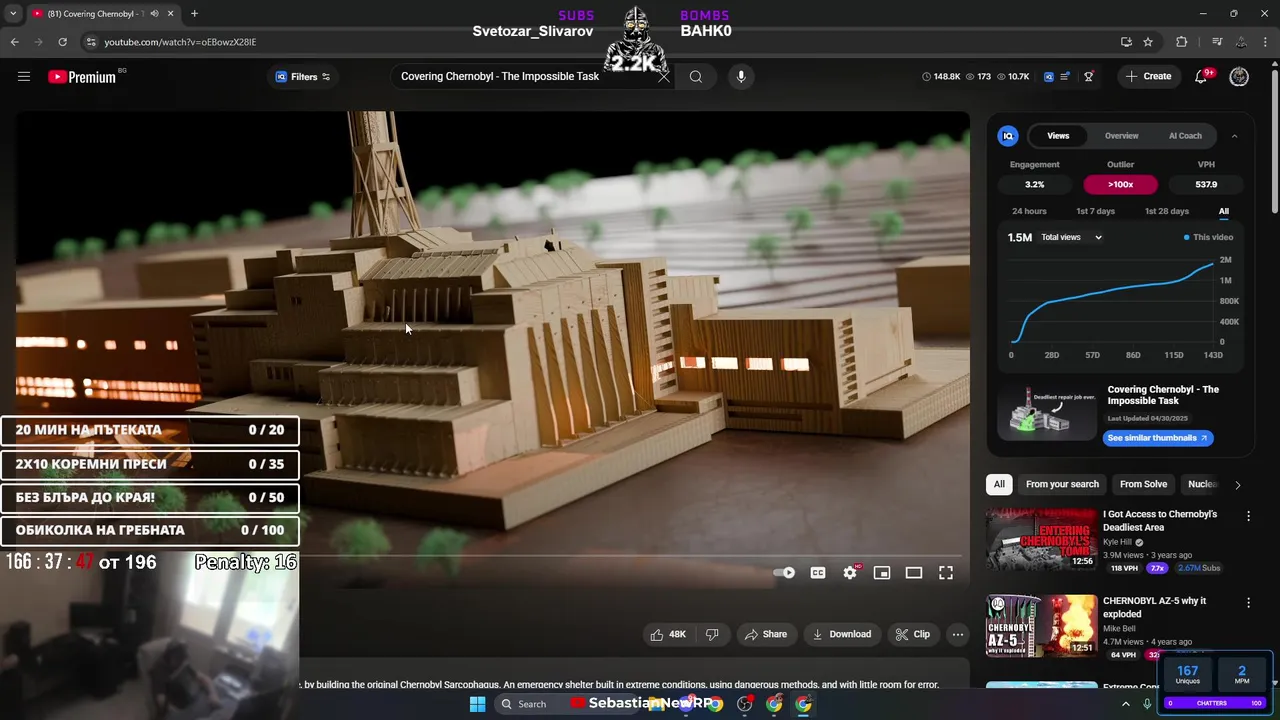
Task: Go back in browser history
Action: pos(14,42)
